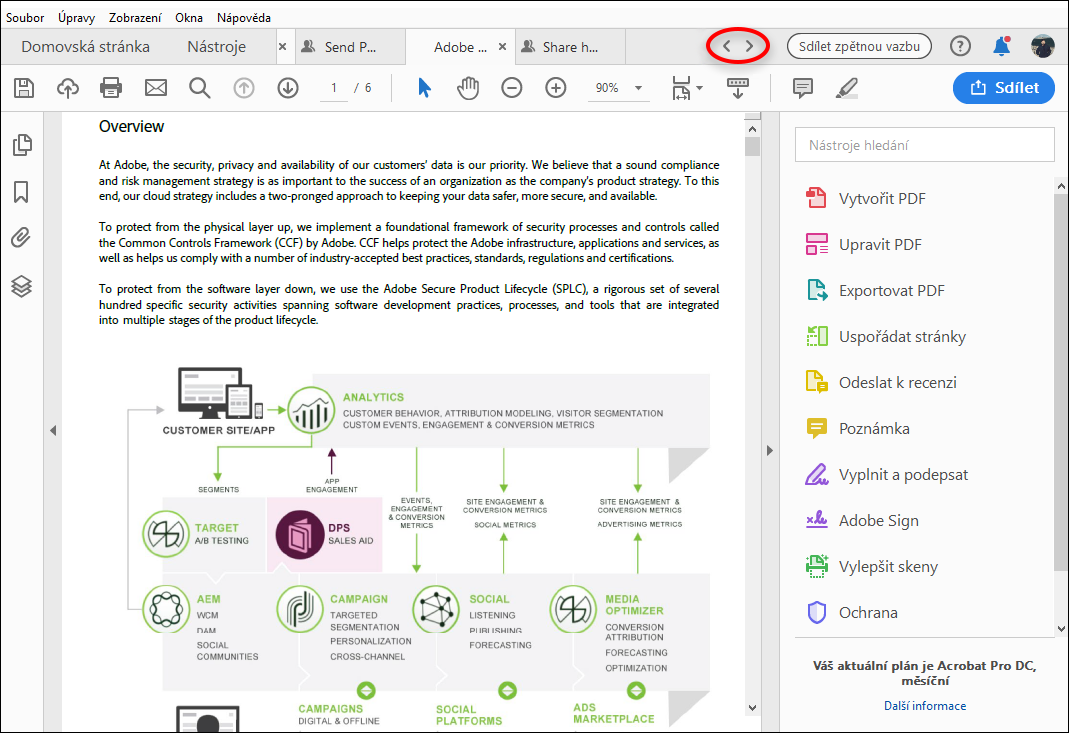The image size is (1069, 733).
Task: Select the Hand pan tool
Action: tap(468, 88)
